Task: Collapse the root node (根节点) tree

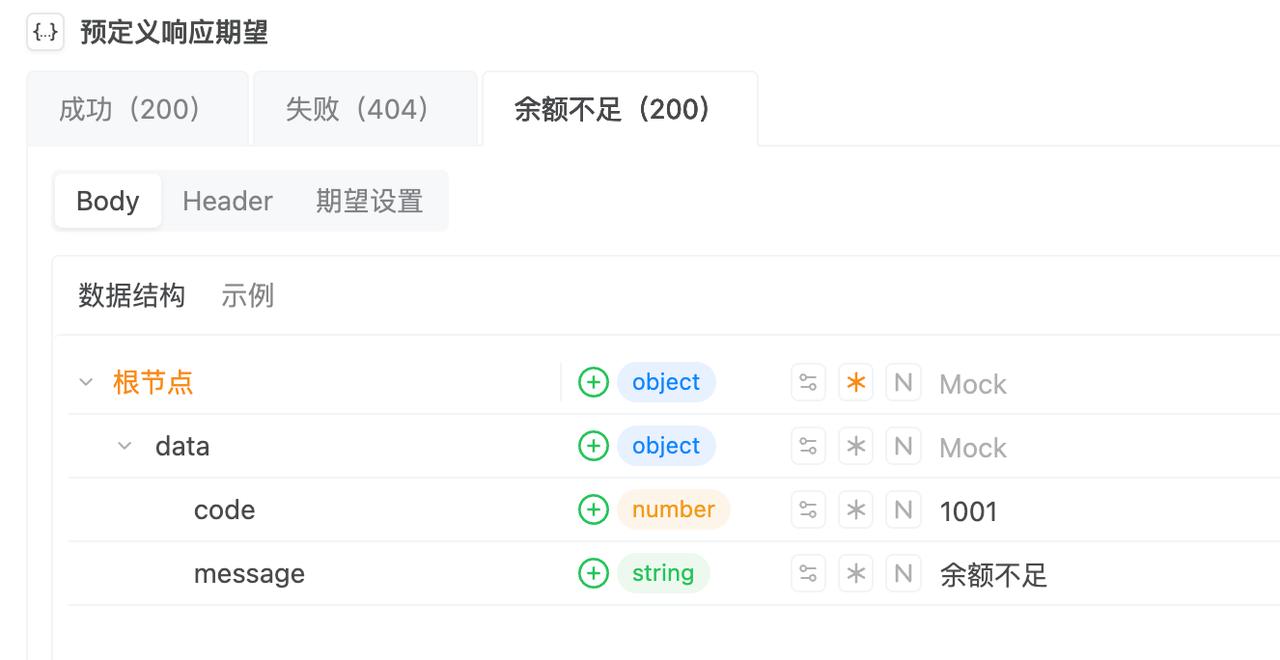Action: 86,383
